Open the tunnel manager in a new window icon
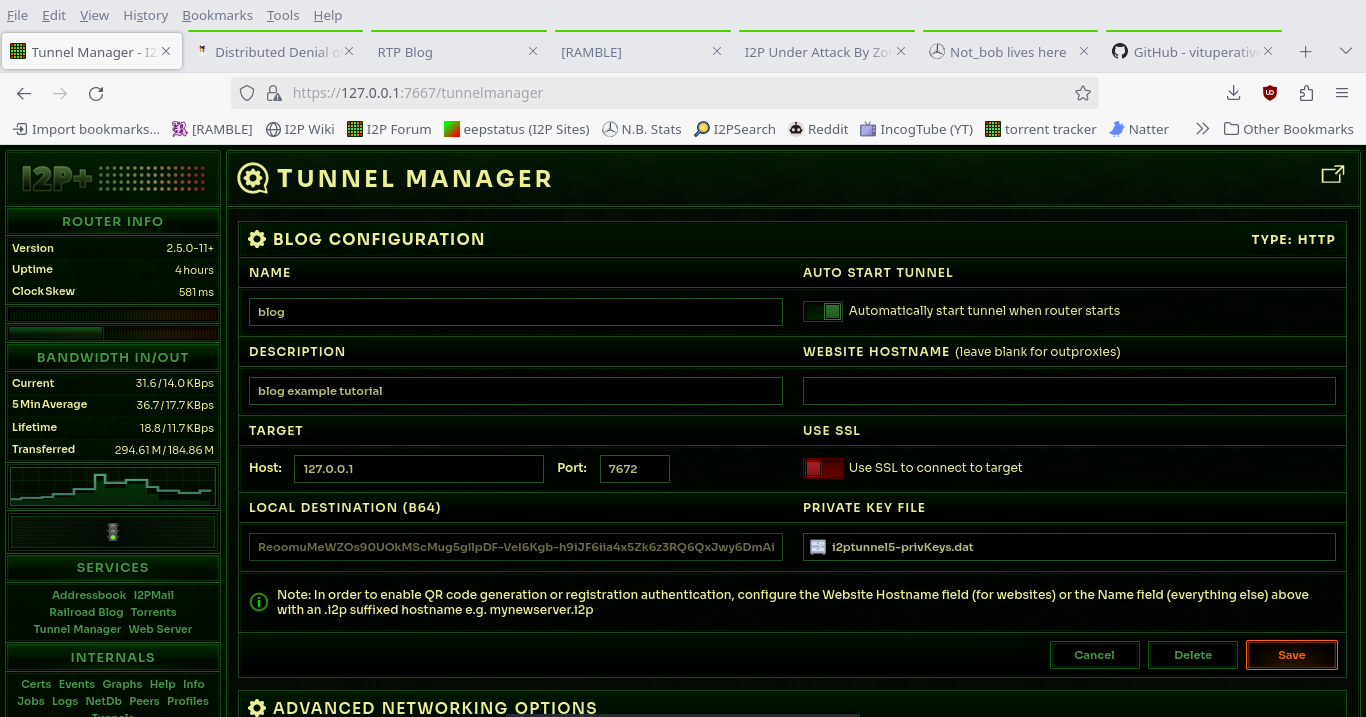Viewport: 1366px width, 717px height. pos(1333,175)
